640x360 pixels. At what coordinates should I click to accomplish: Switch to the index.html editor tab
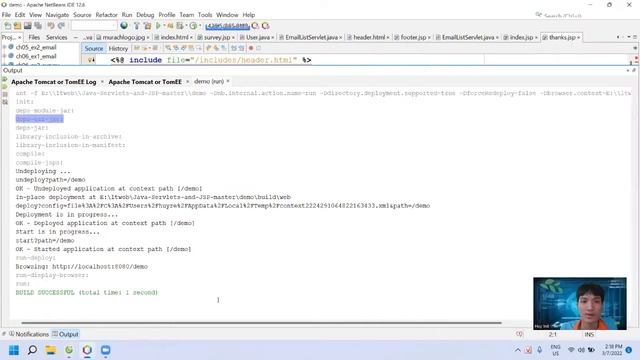pyautogui.click(x=174, y=37)
